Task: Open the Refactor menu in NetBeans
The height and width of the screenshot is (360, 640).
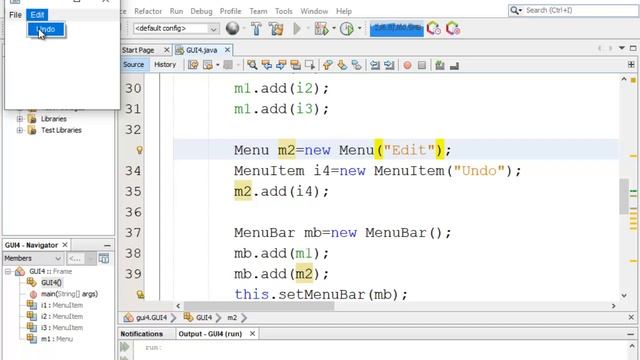Action: (x=148, y=11)
